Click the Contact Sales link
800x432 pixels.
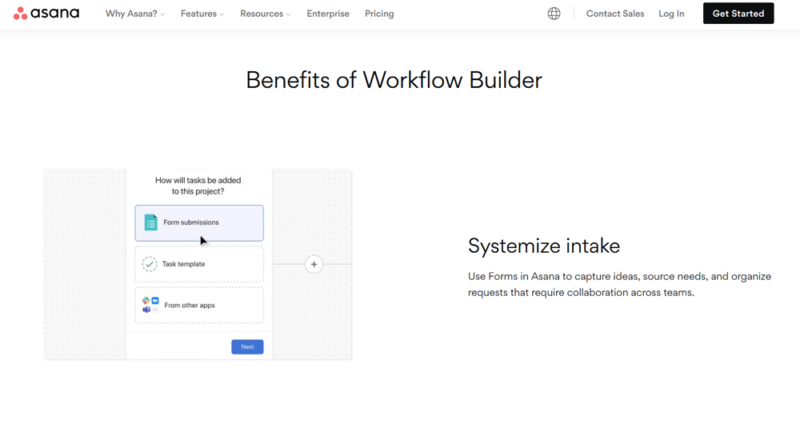click(x=615, y=14)
